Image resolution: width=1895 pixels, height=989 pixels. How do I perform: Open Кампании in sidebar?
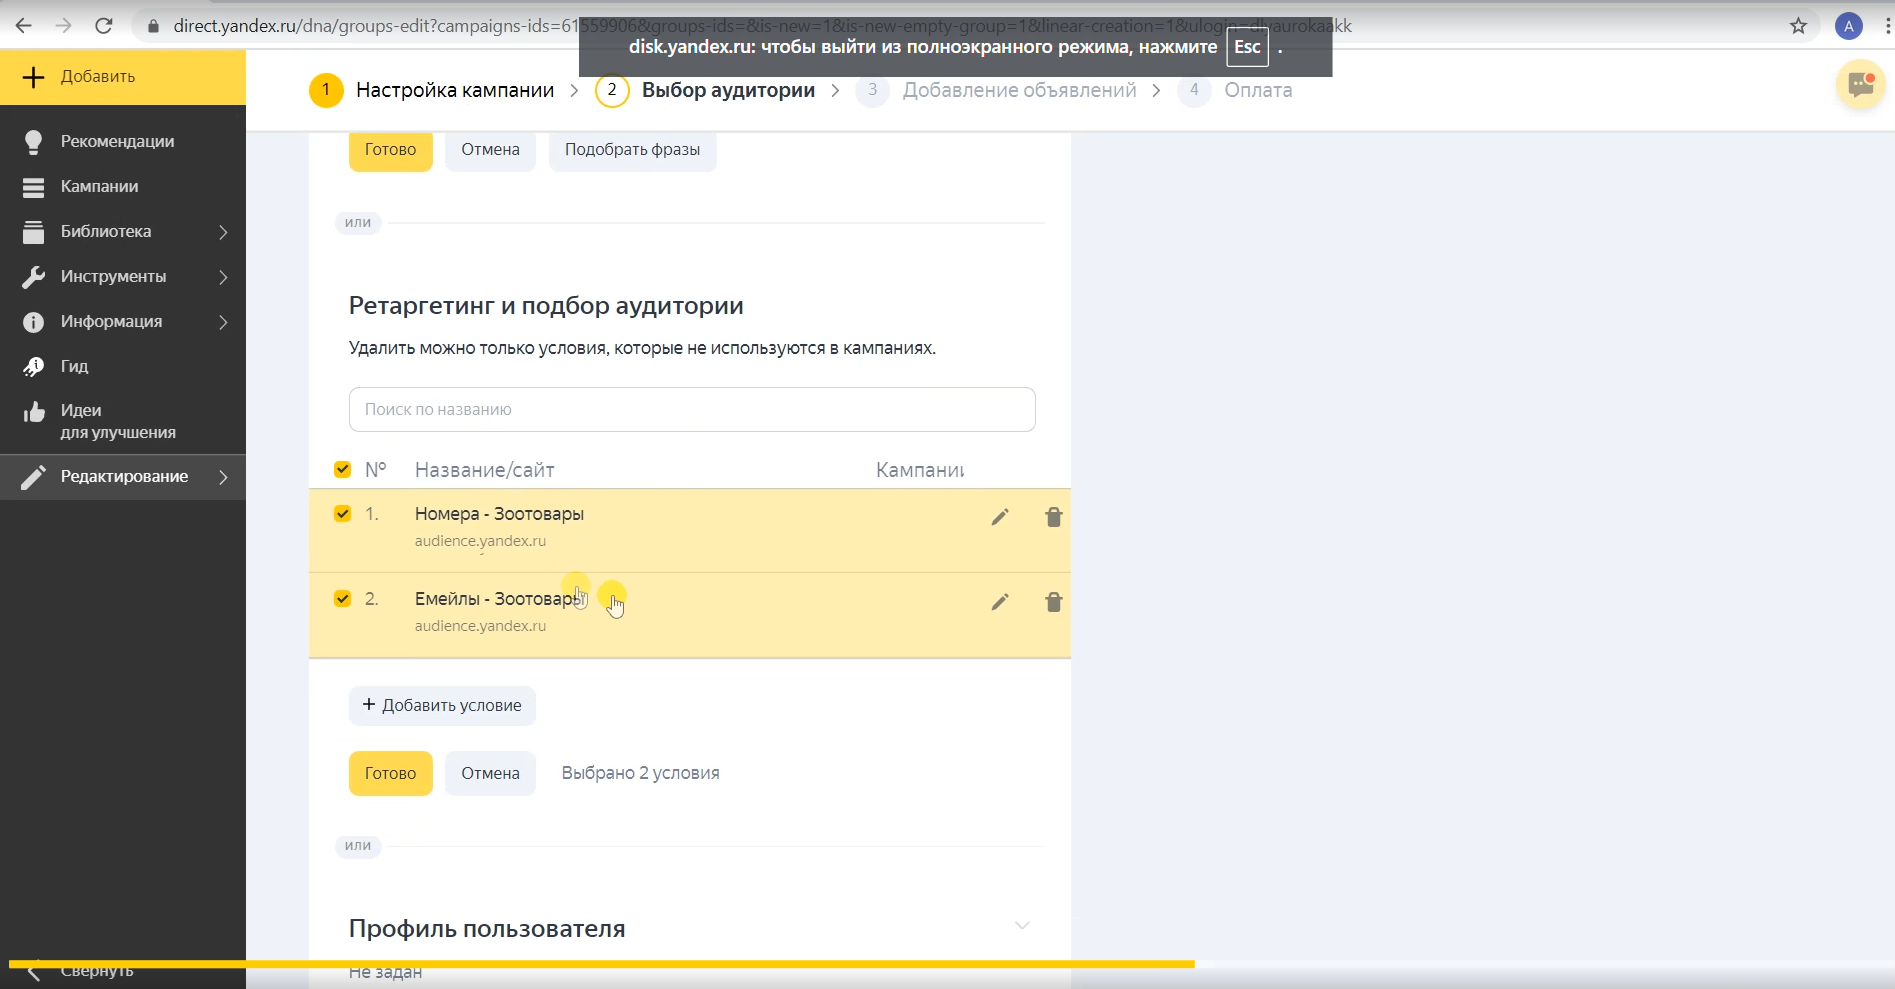coord(99,187)
